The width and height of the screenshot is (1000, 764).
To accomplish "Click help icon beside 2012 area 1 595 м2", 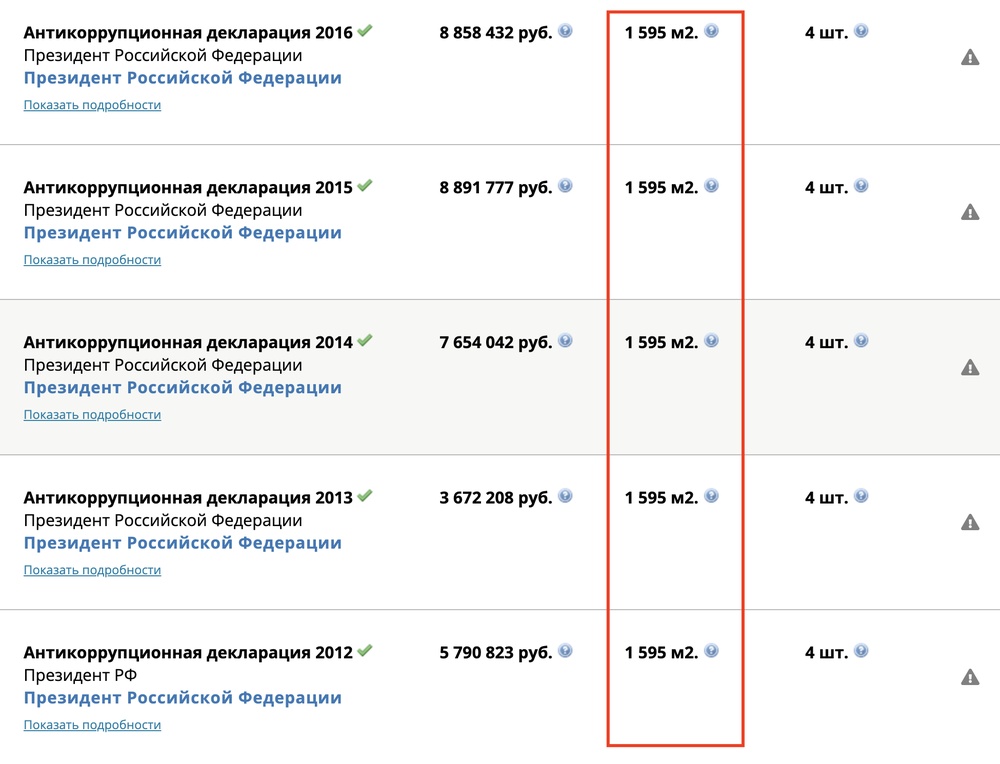I will tap(711, 651).
